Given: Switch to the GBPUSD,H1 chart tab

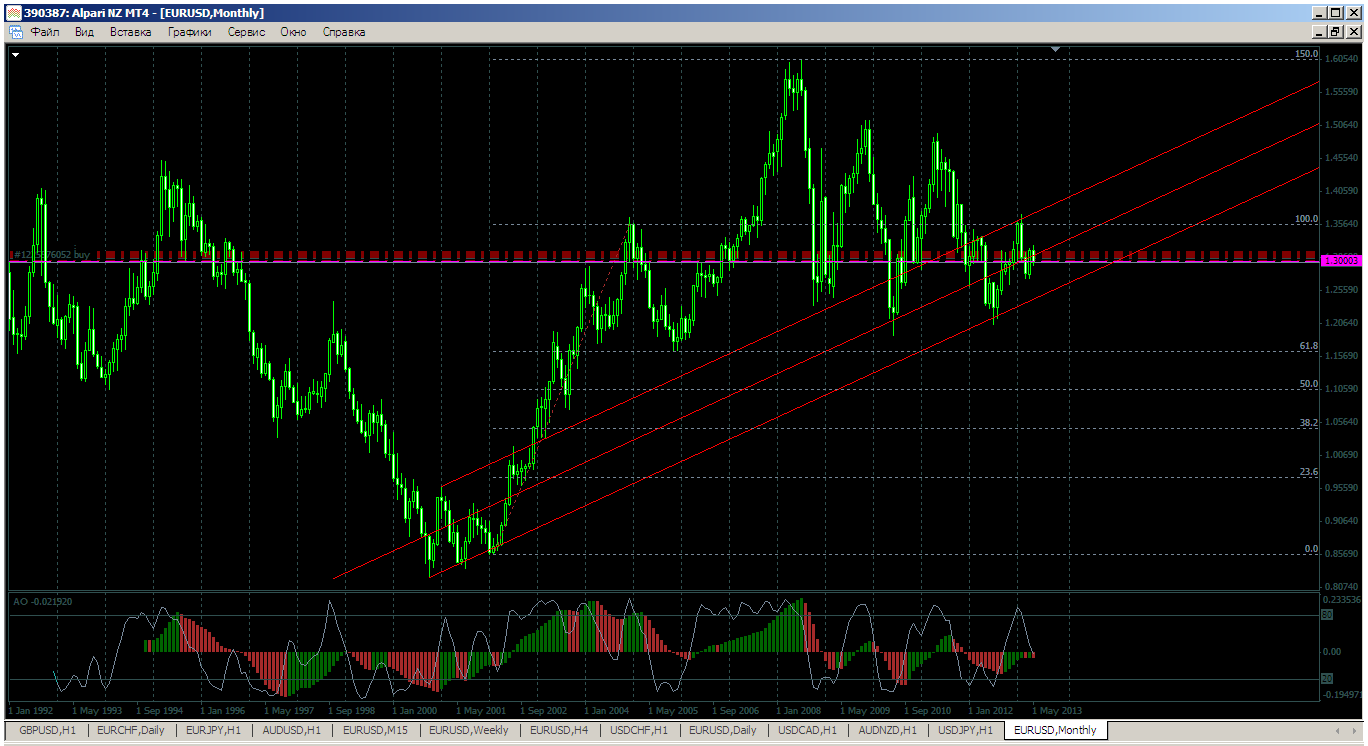Looking at the screenshot, I should coord(46,731).
